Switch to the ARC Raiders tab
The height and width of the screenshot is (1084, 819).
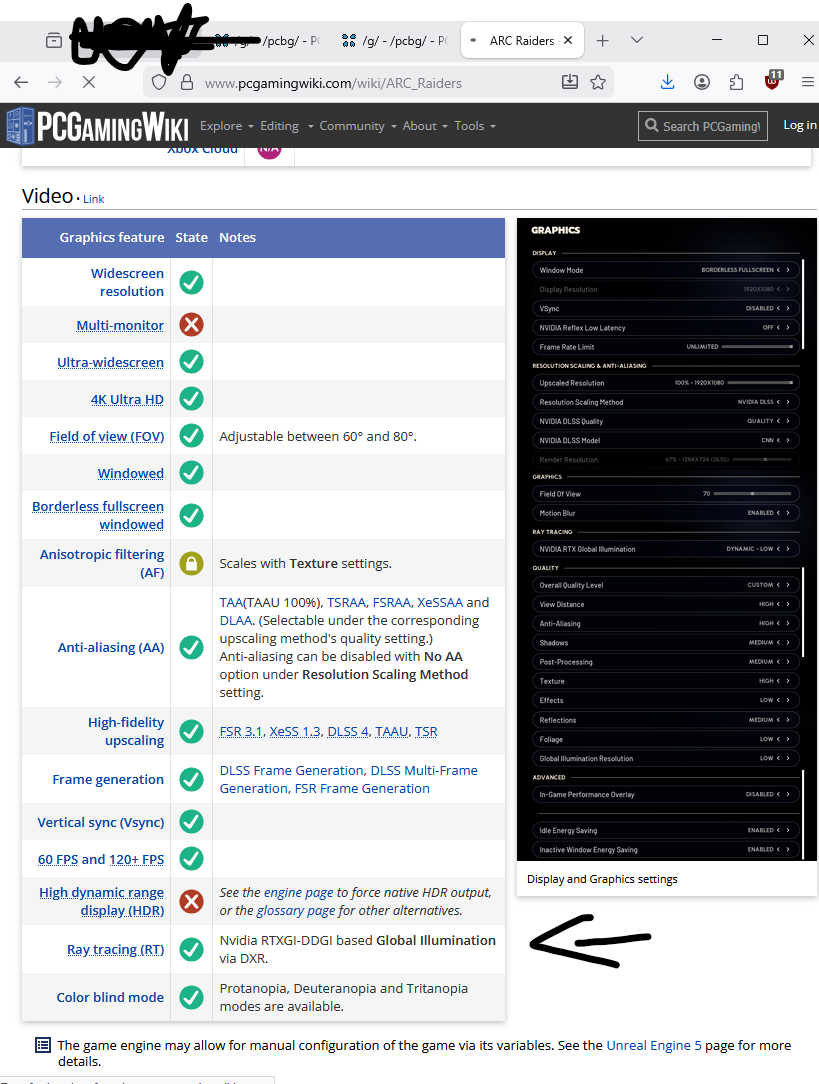click(x=523, y=41)
